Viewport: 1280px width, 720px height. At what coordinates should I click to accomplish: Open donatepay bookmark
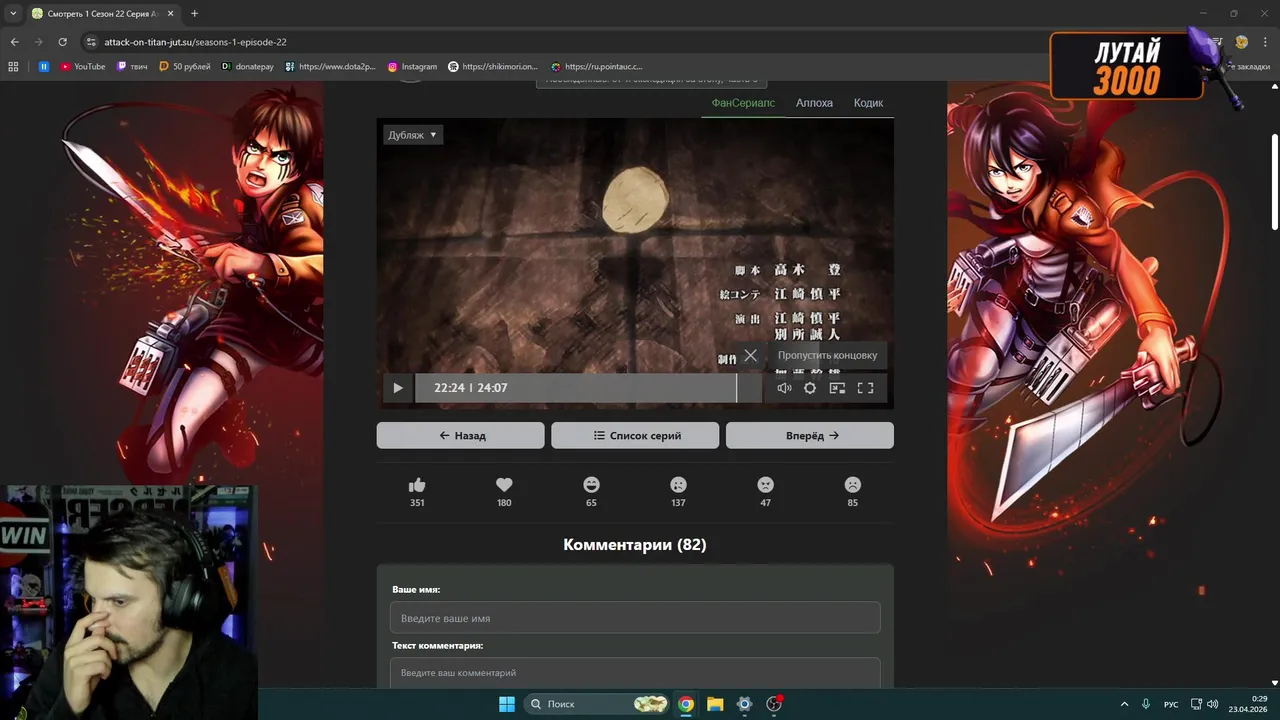click(247, 66)
